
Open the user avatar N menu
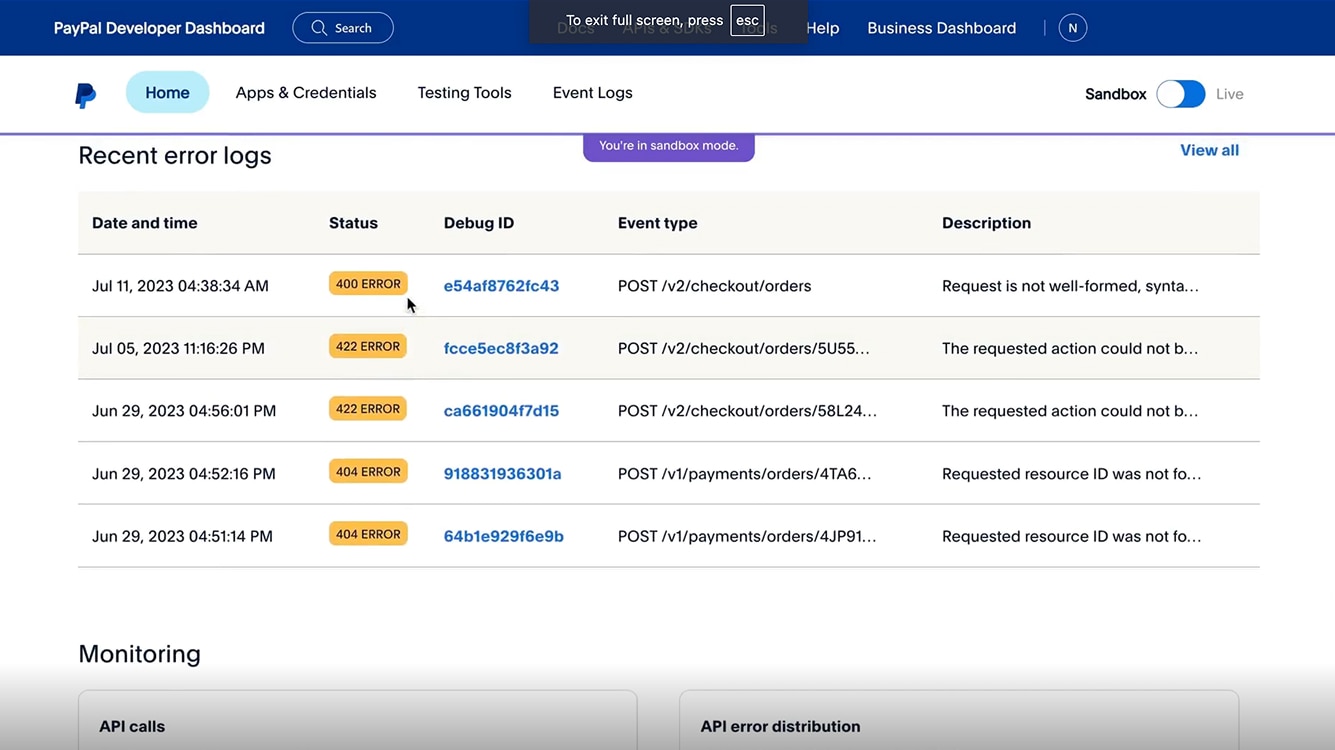(1073, 28)
